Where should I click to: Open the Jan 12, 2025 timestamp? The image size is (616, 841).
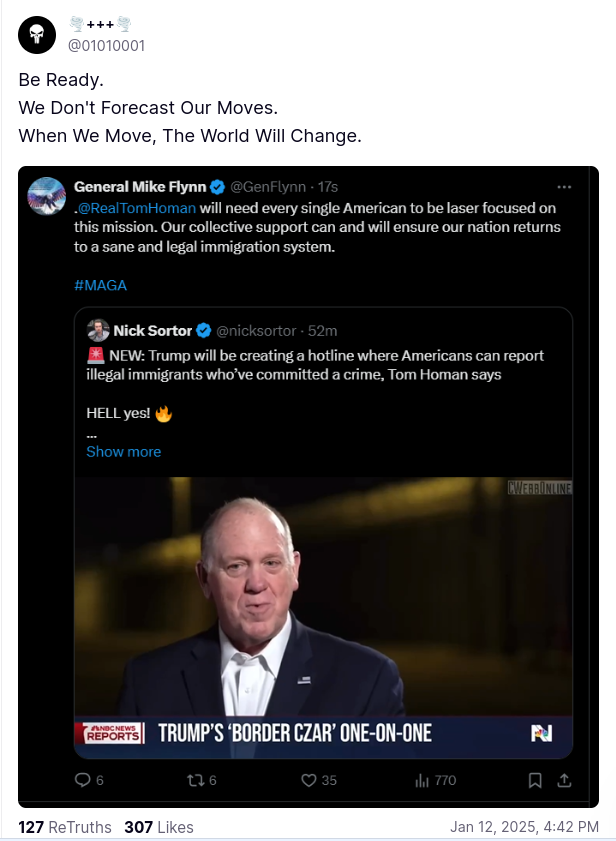pos(523,827)
